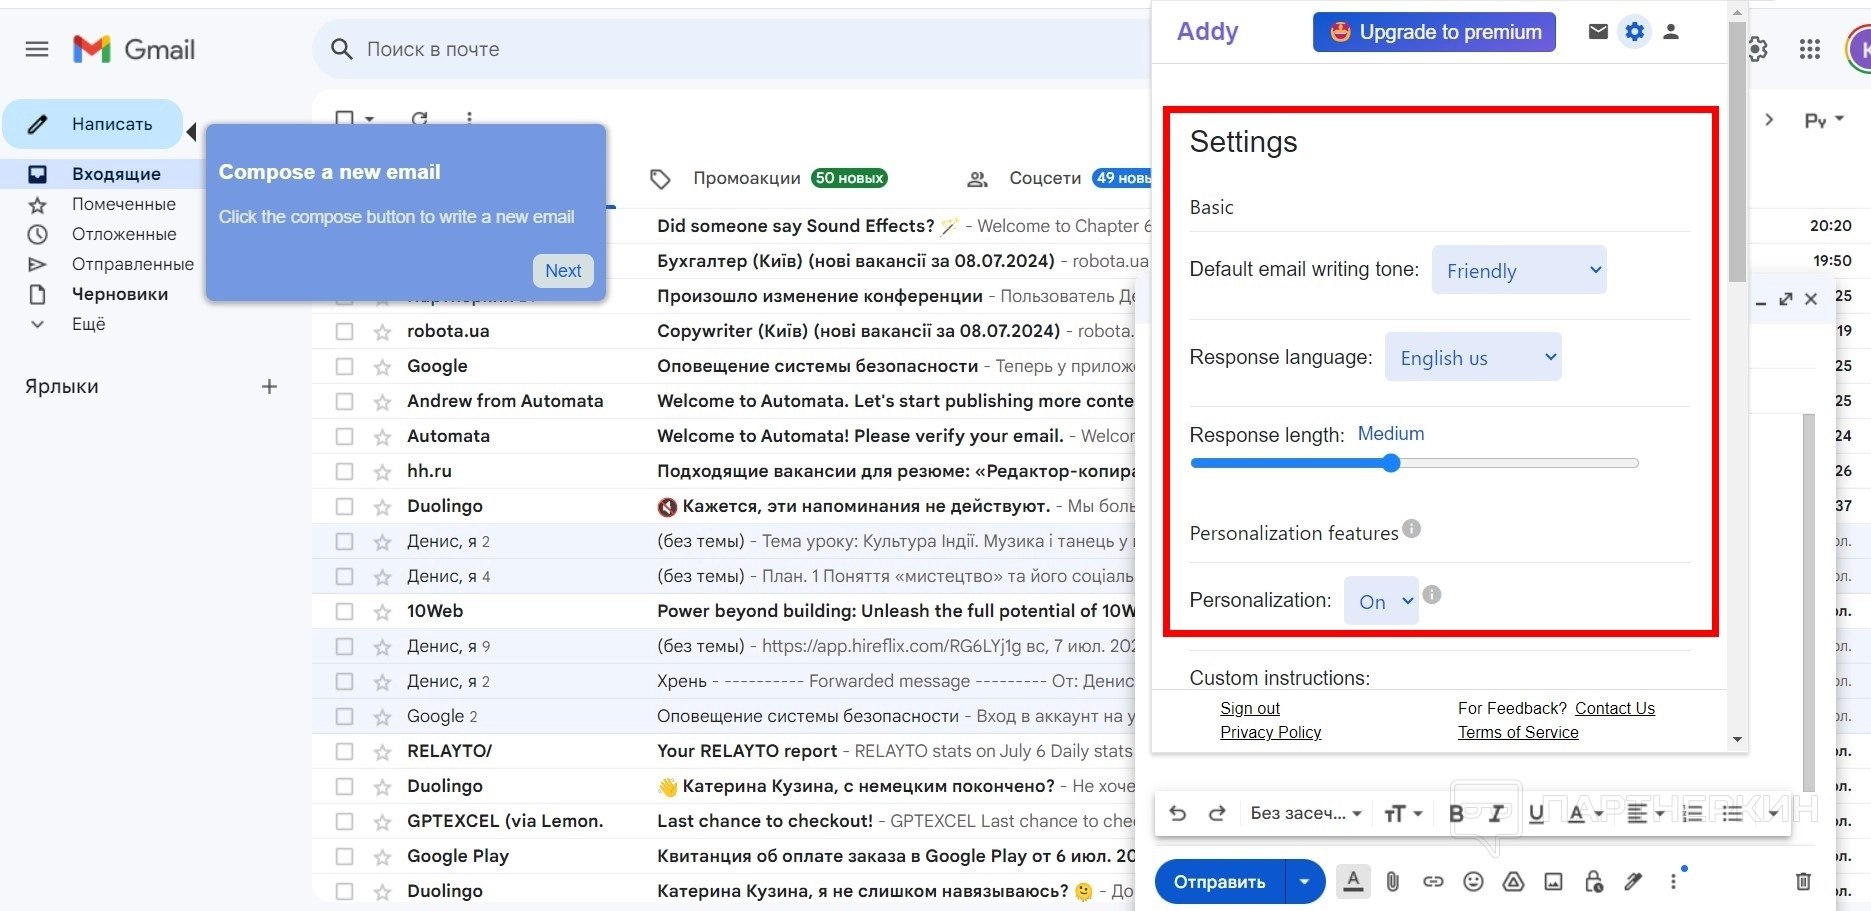Add a new label with plus
This screenshot has width=1871, height=911.
pos(269,386)
